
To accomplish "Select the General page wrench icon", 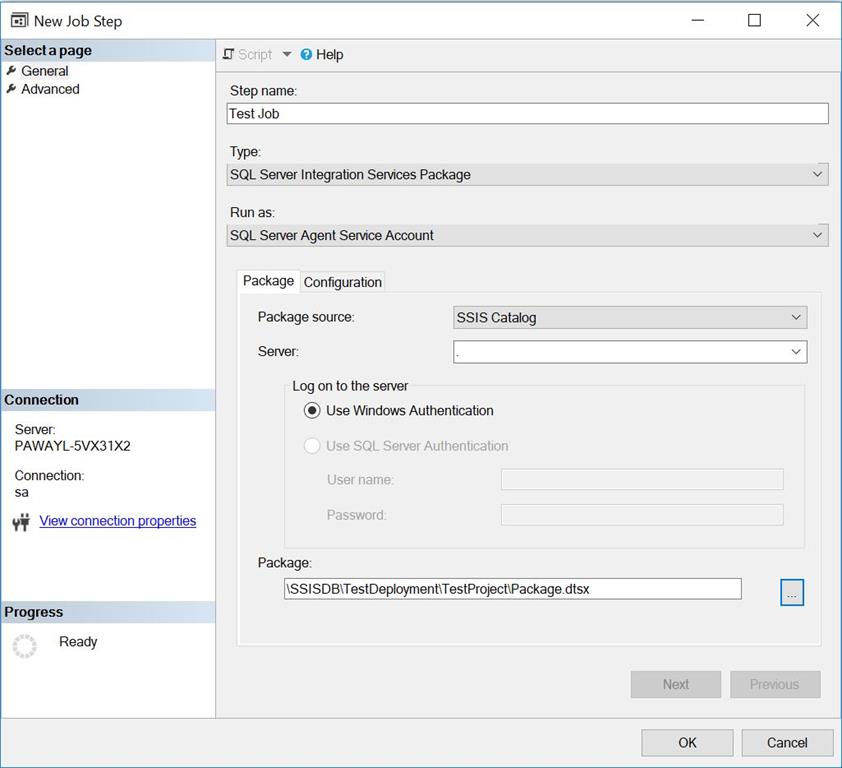I will coord(11,70).
